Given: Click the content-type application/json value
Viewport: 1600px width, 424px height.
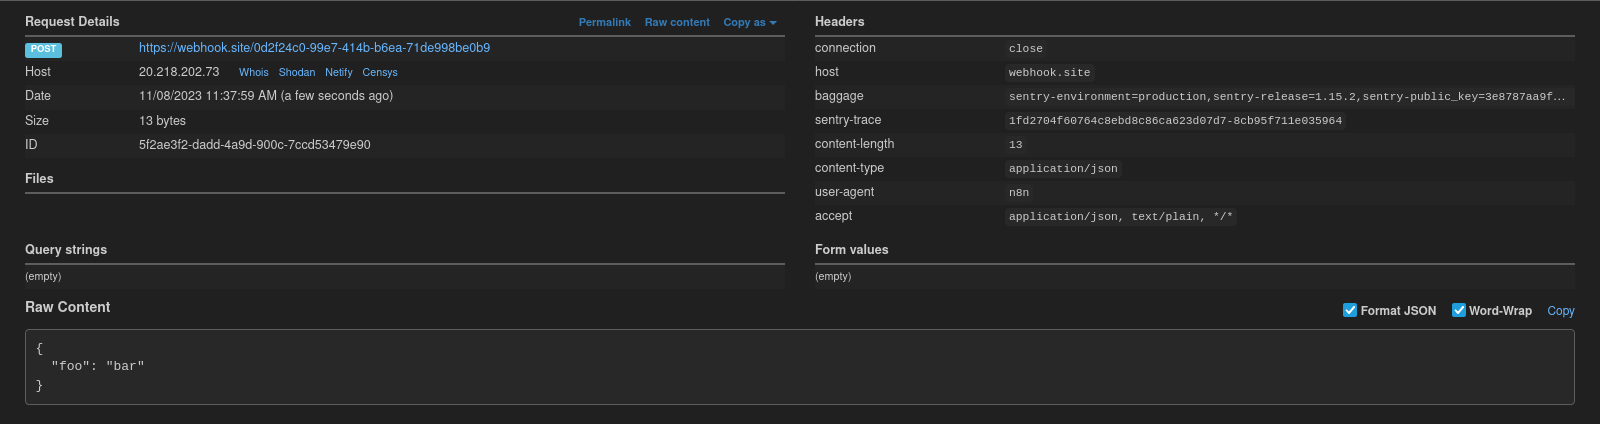Looking at the screenshot, I should click(x=1063, y=169).
